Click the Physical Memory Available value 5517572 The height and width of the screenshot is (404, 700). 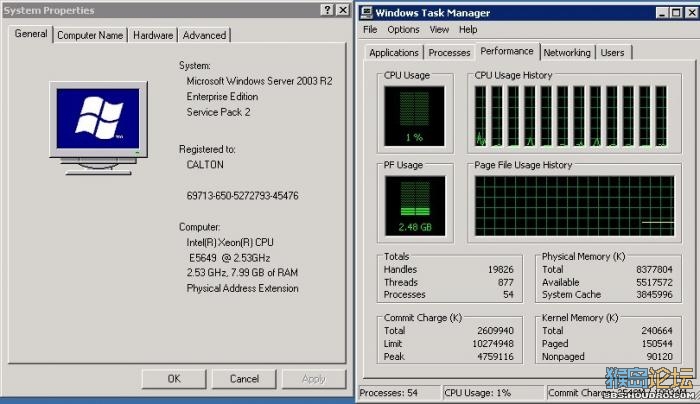coord(654,283)
